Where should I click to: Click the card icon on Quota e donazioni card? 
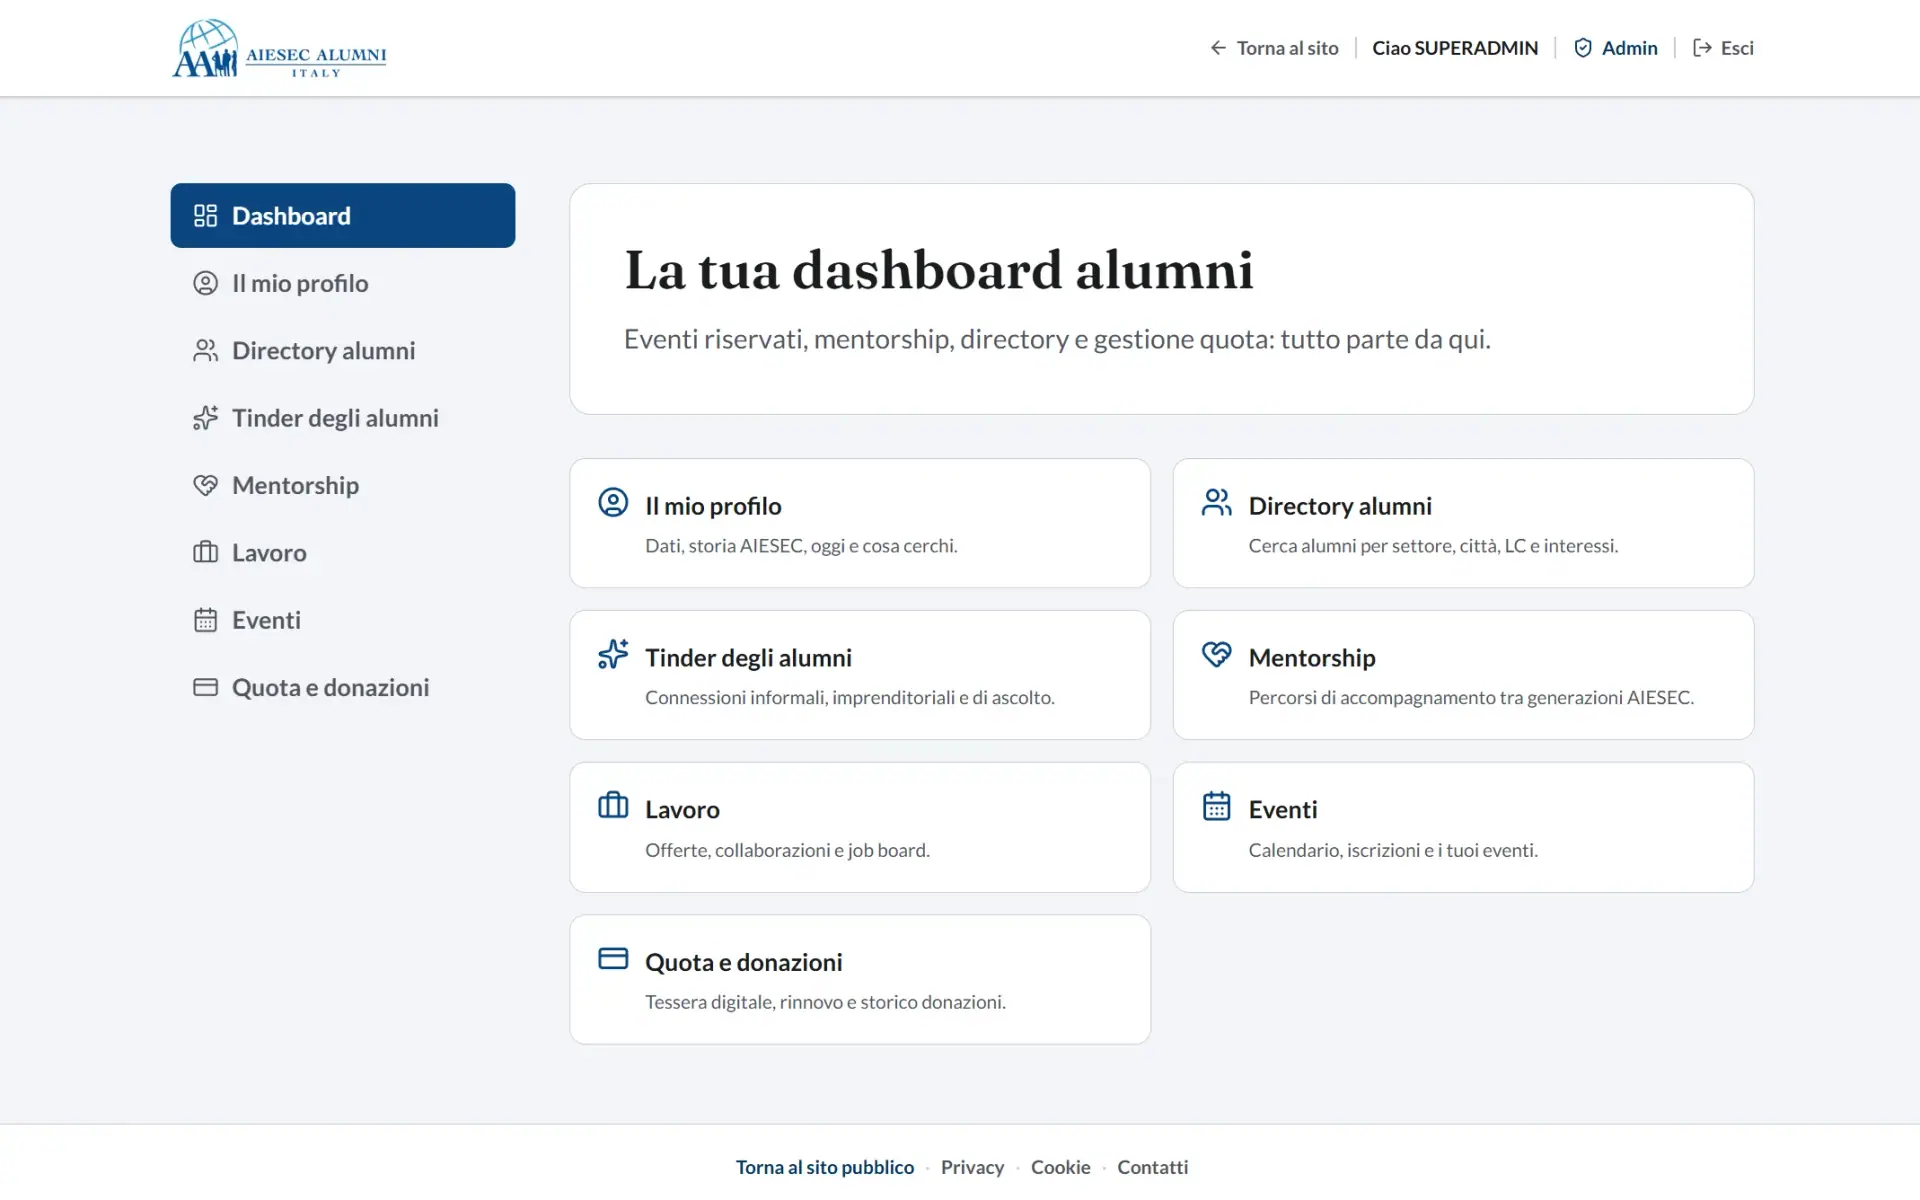pyautogui.click(x=613, y=958)
